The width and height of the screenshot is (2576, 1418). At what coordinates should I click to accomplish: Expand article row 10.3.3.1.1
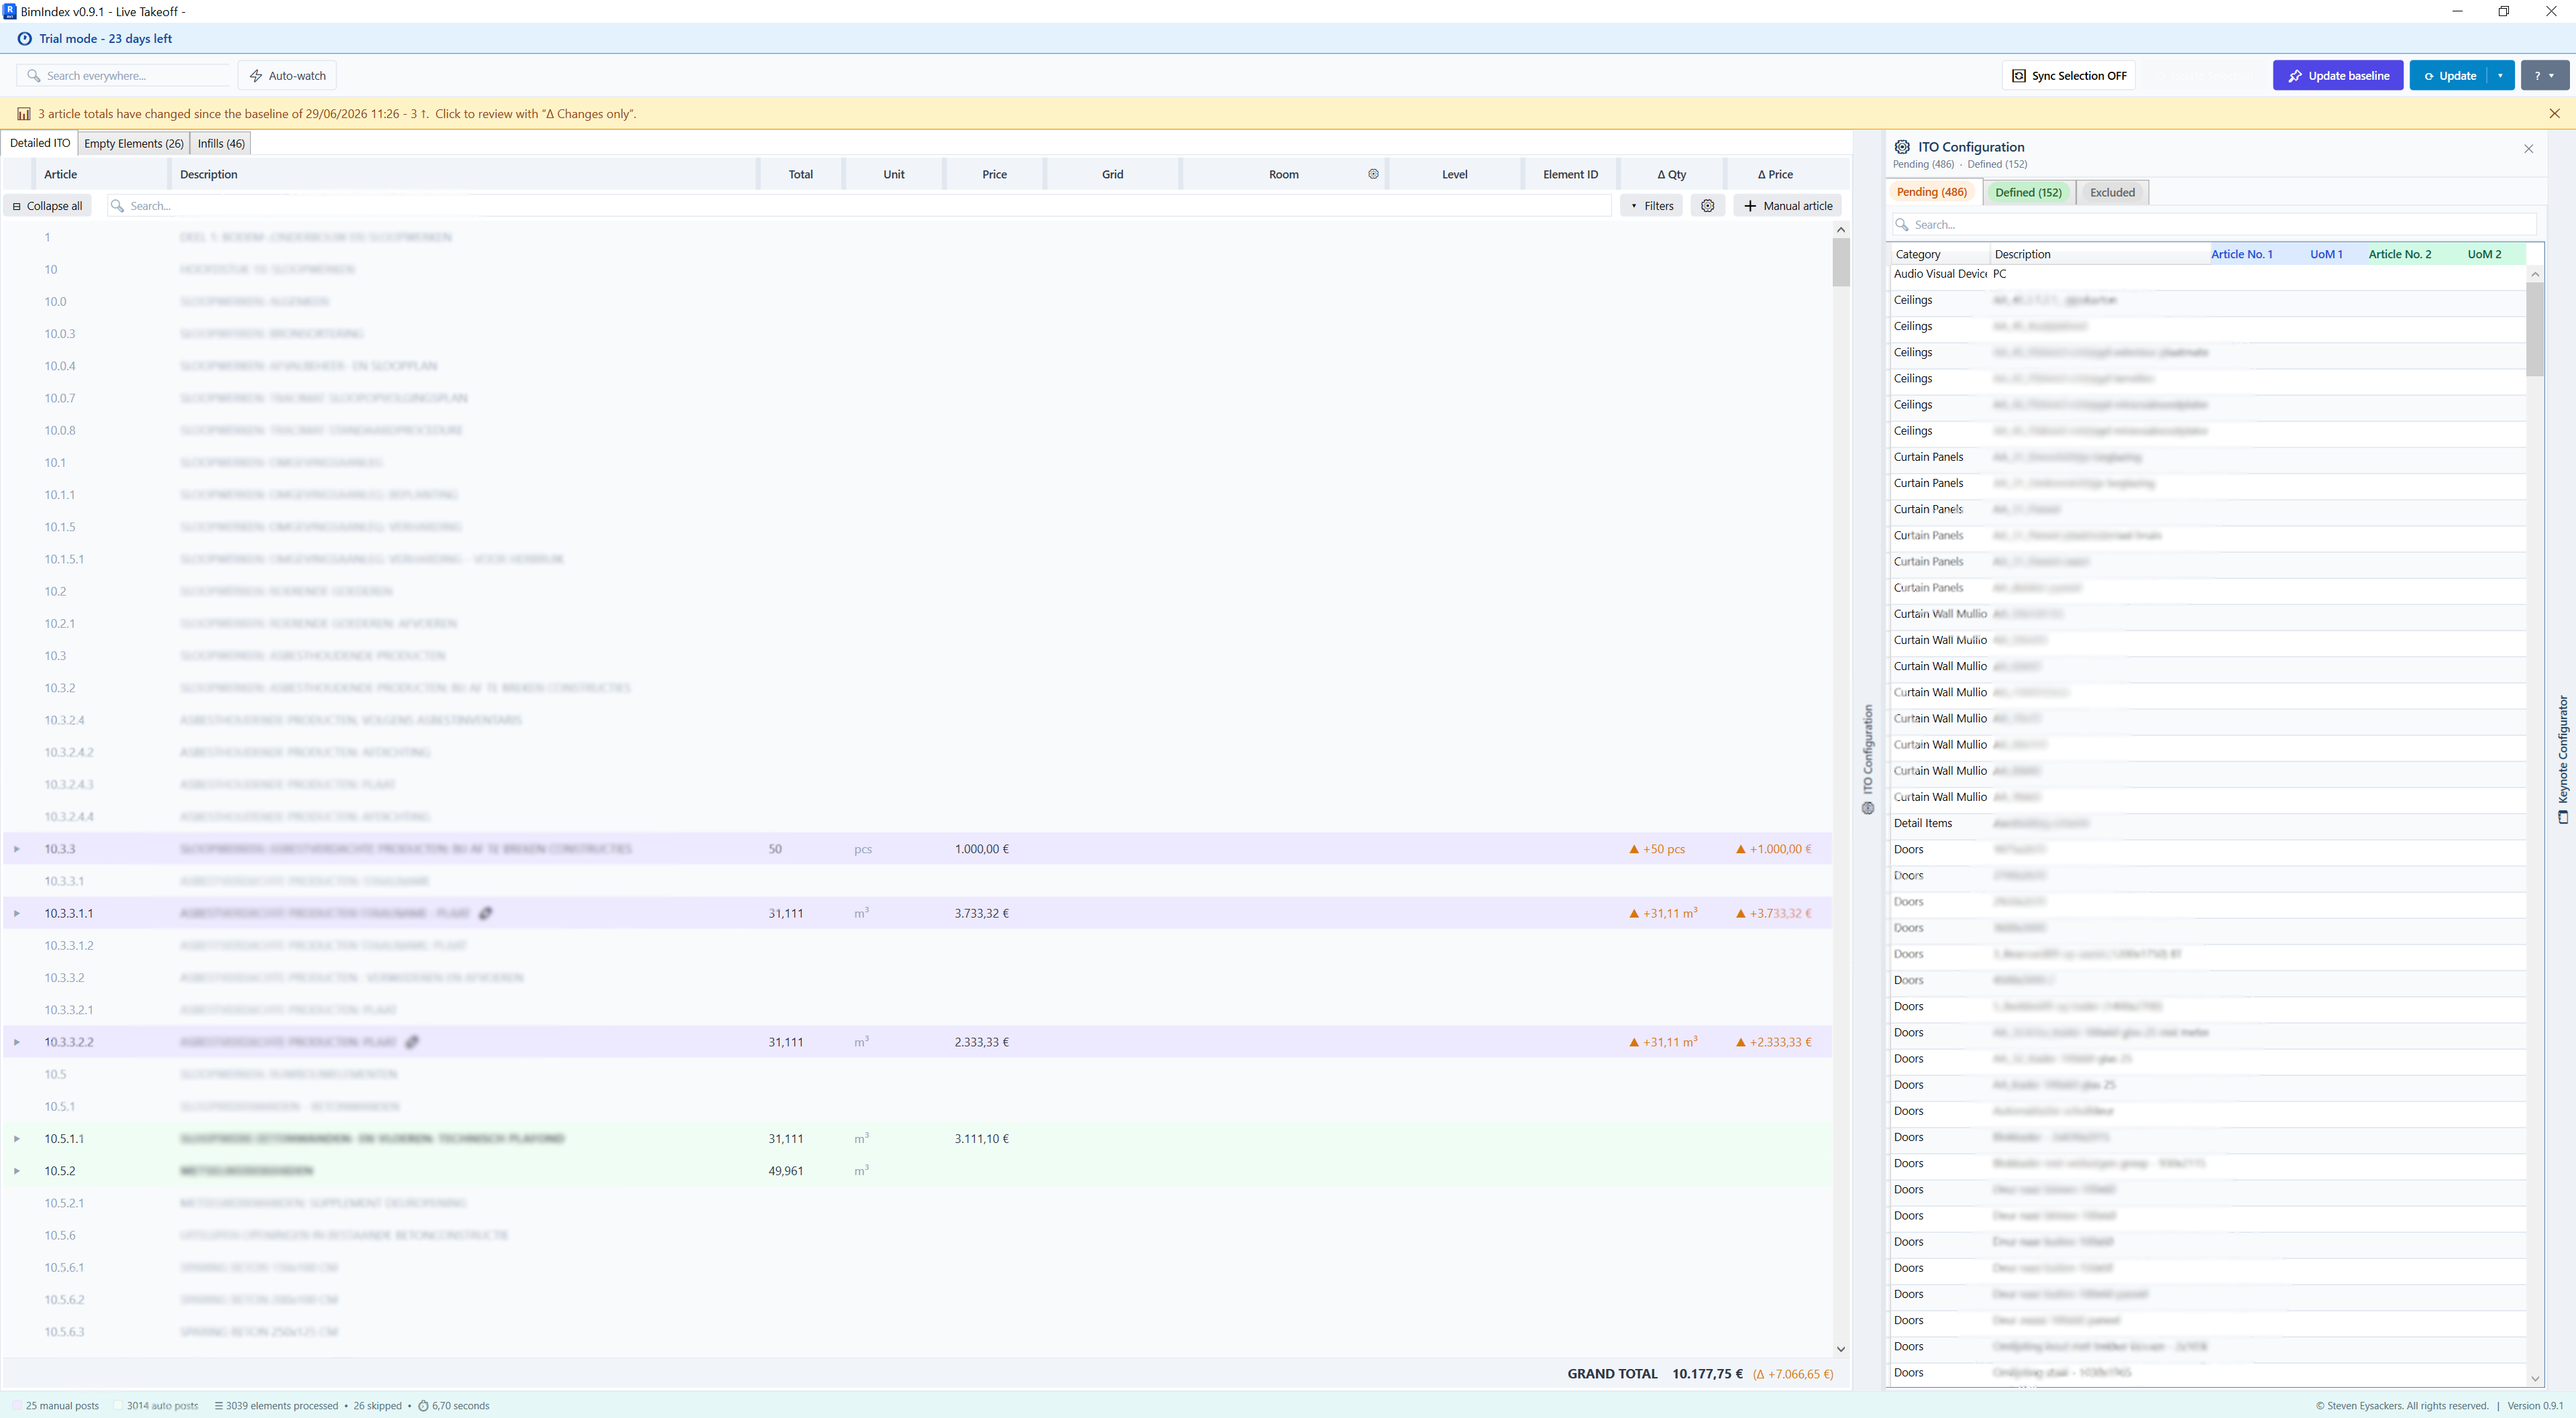tap(16, 913)
